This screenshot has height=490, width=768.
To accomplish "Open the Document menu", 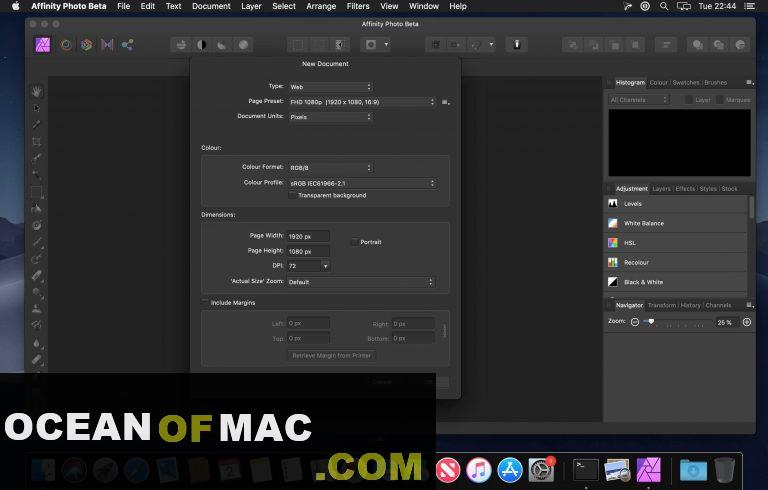I will [x=211, y=6].
